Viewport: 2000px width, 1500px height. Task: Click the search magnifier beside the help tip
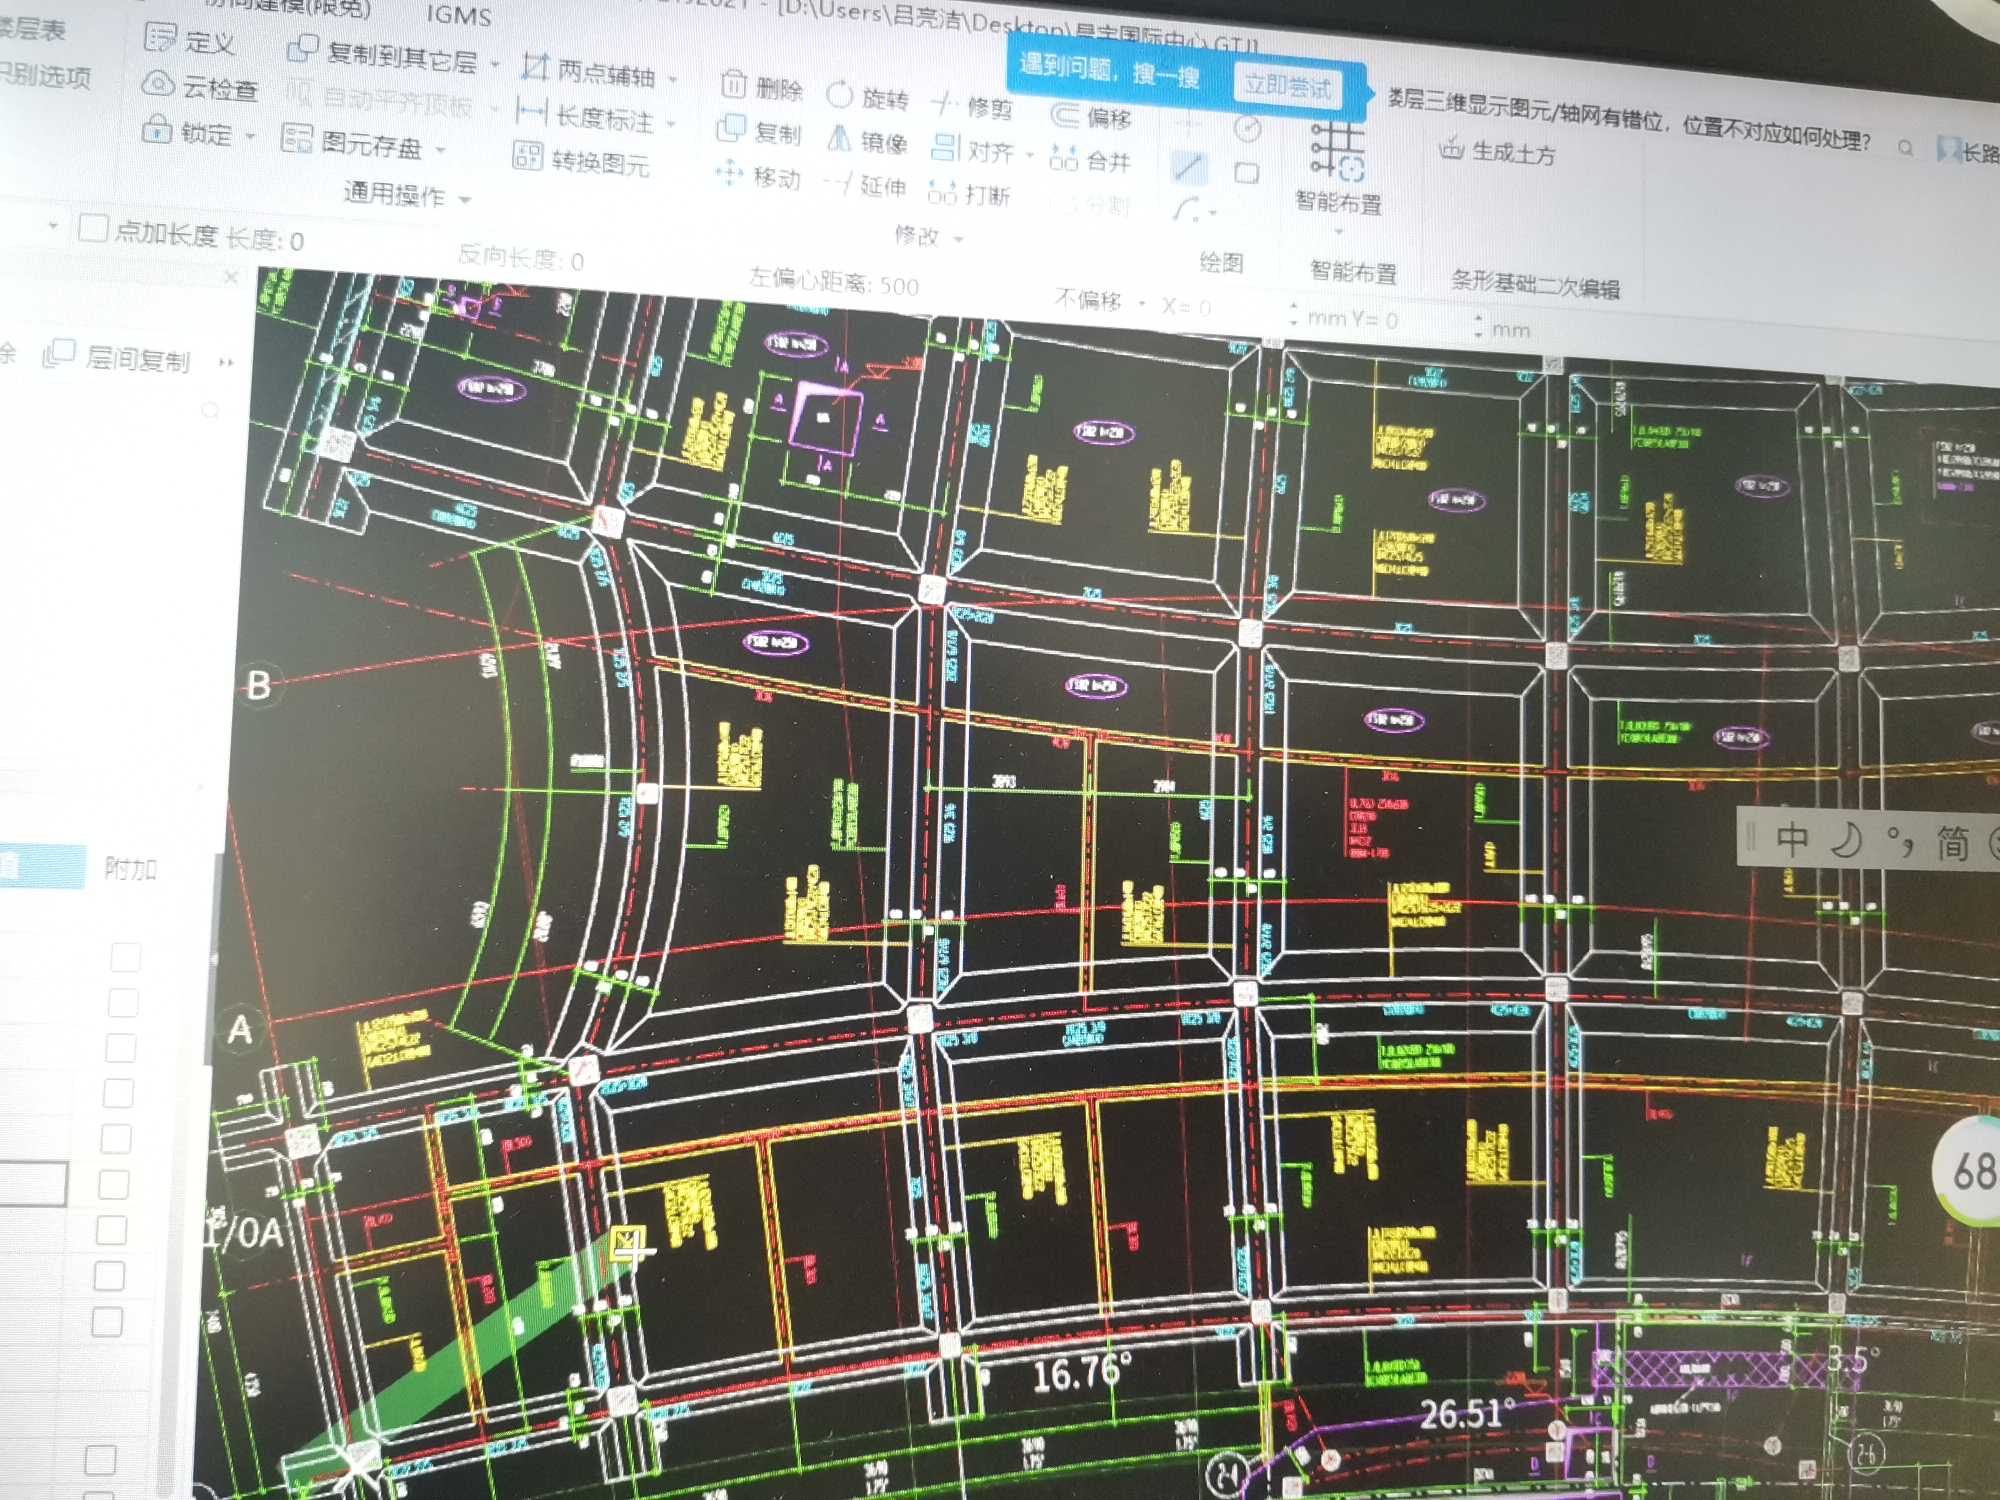point(1906,148)
